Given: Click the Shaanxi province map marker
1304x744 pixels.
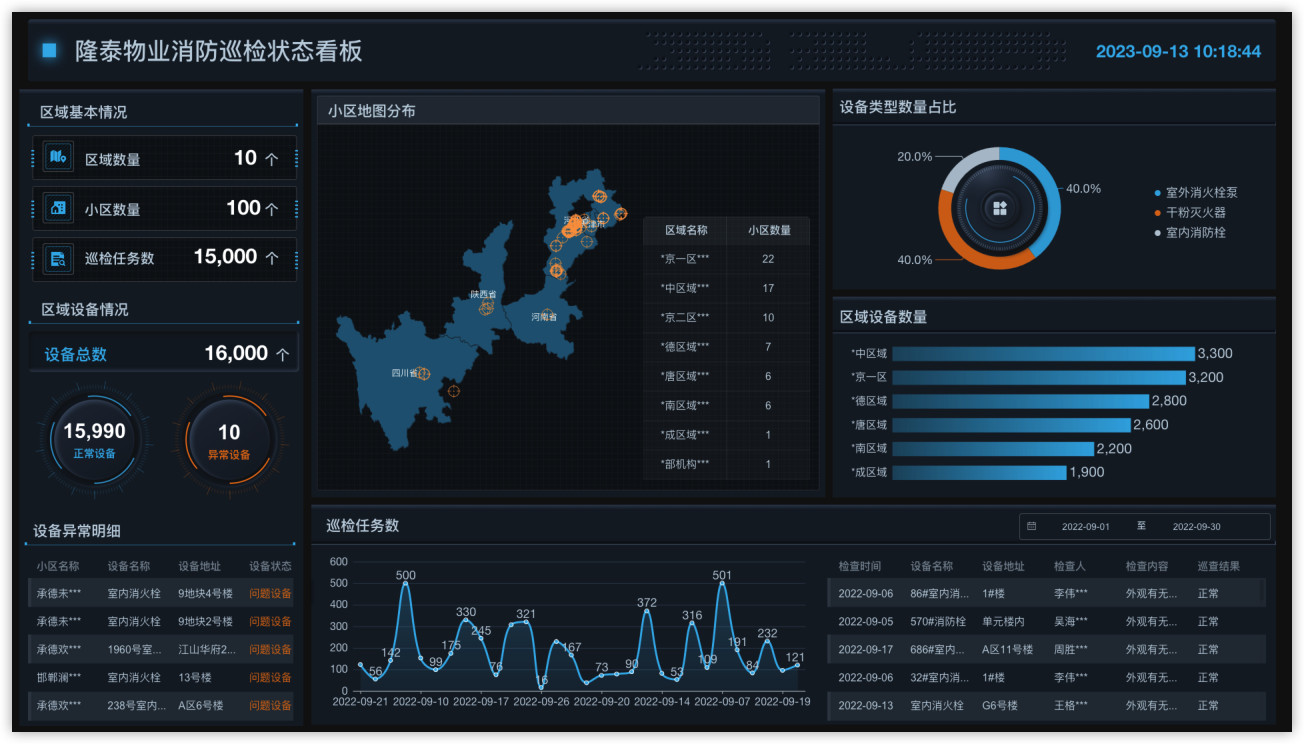Looking at the screenshot, I should tap(487, 307).
